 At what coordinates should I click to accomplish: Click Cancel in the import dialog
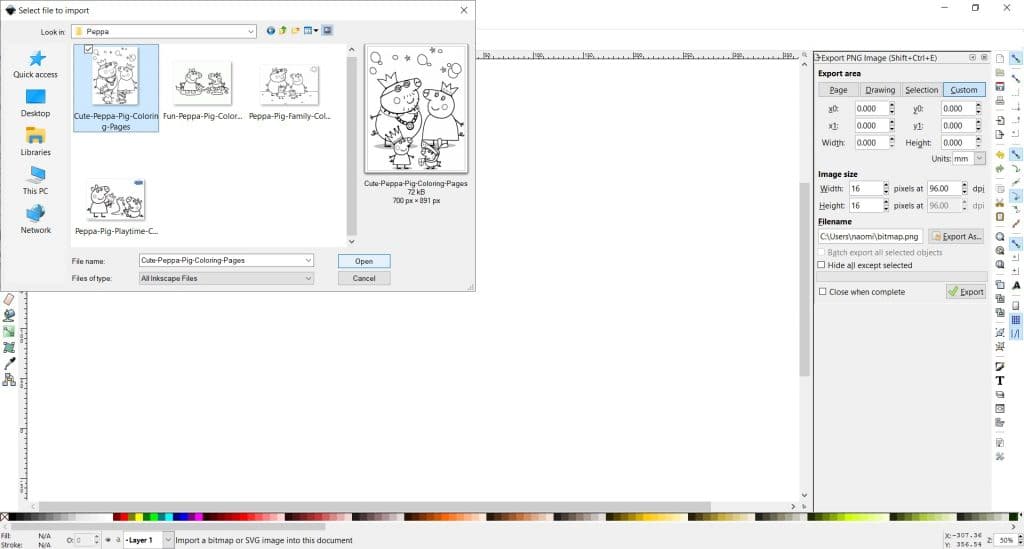[x=364, y=278]
